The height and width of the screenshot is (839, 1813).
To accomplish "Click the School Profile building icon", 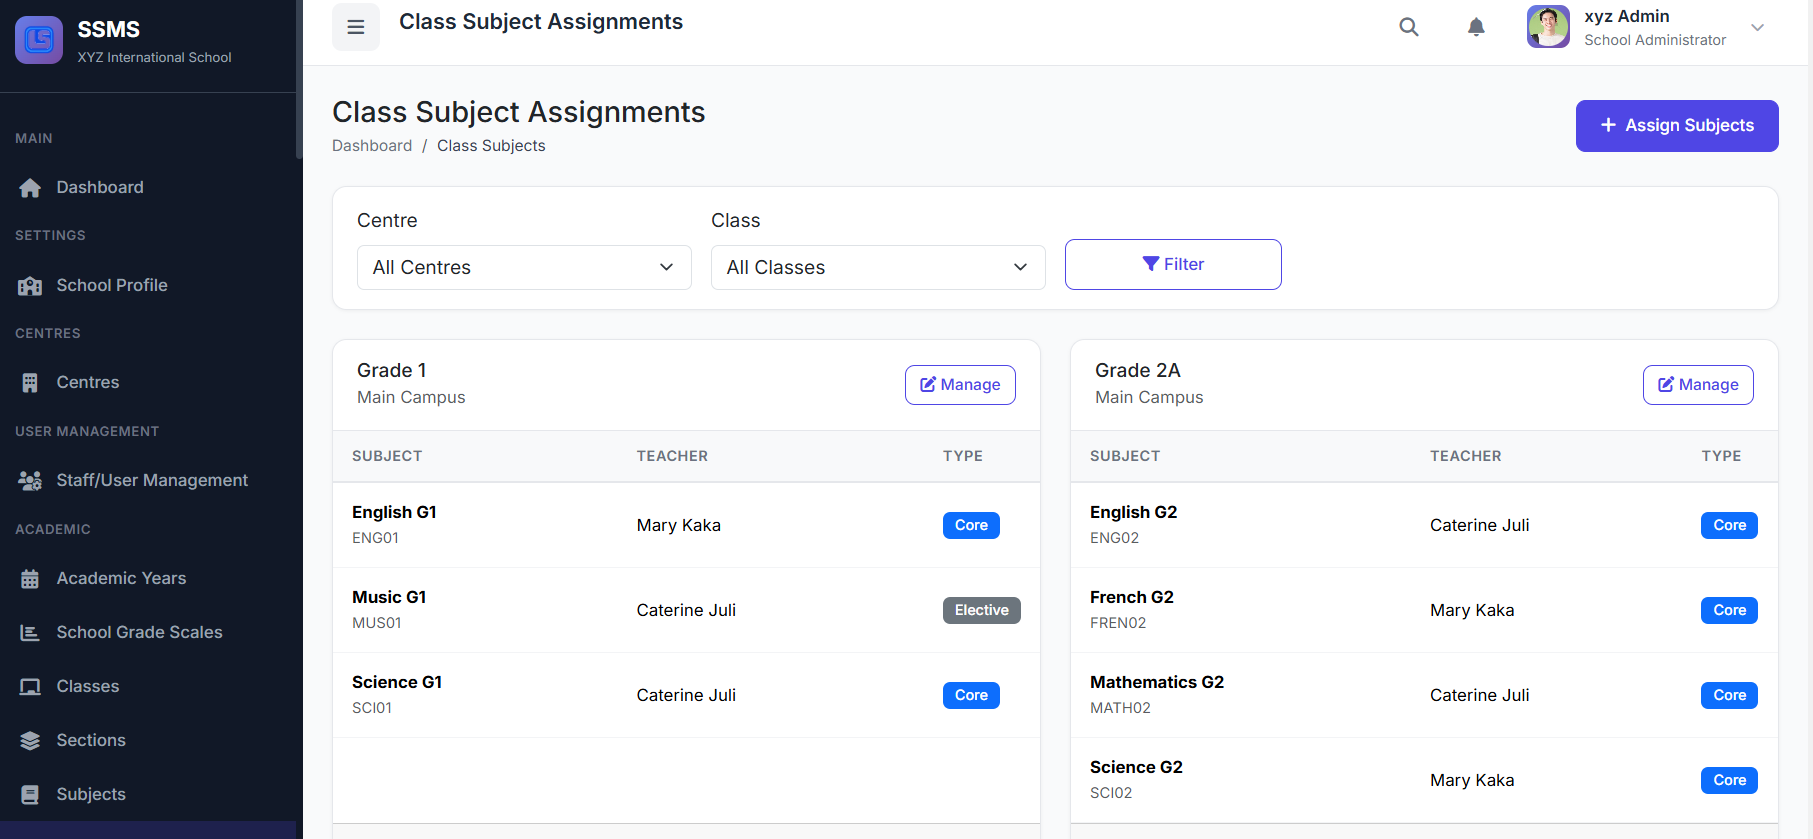I will coord(30,286).
